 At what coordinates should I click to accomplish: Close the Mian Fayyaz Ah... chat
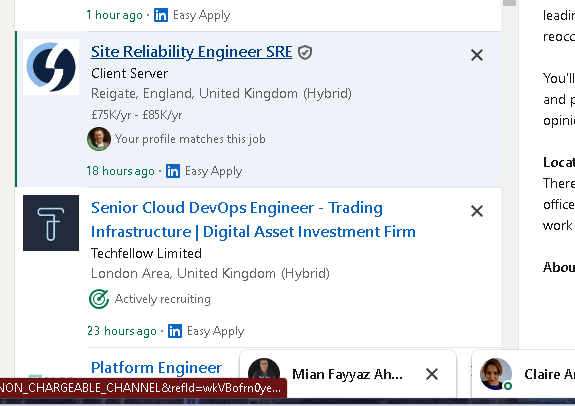[x=432, y=374]
